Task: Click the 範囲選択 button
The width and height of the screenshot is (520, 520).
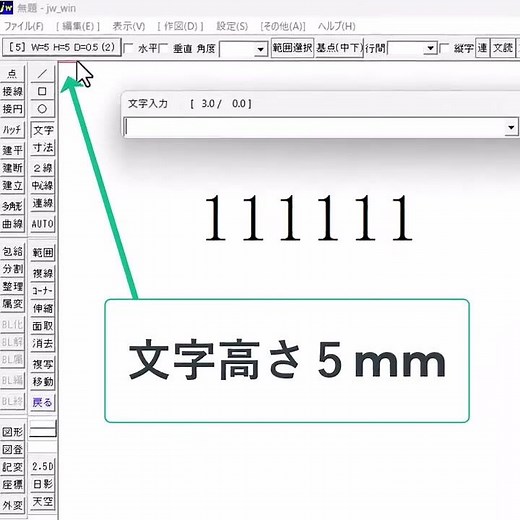Action: tap(292, 48)
